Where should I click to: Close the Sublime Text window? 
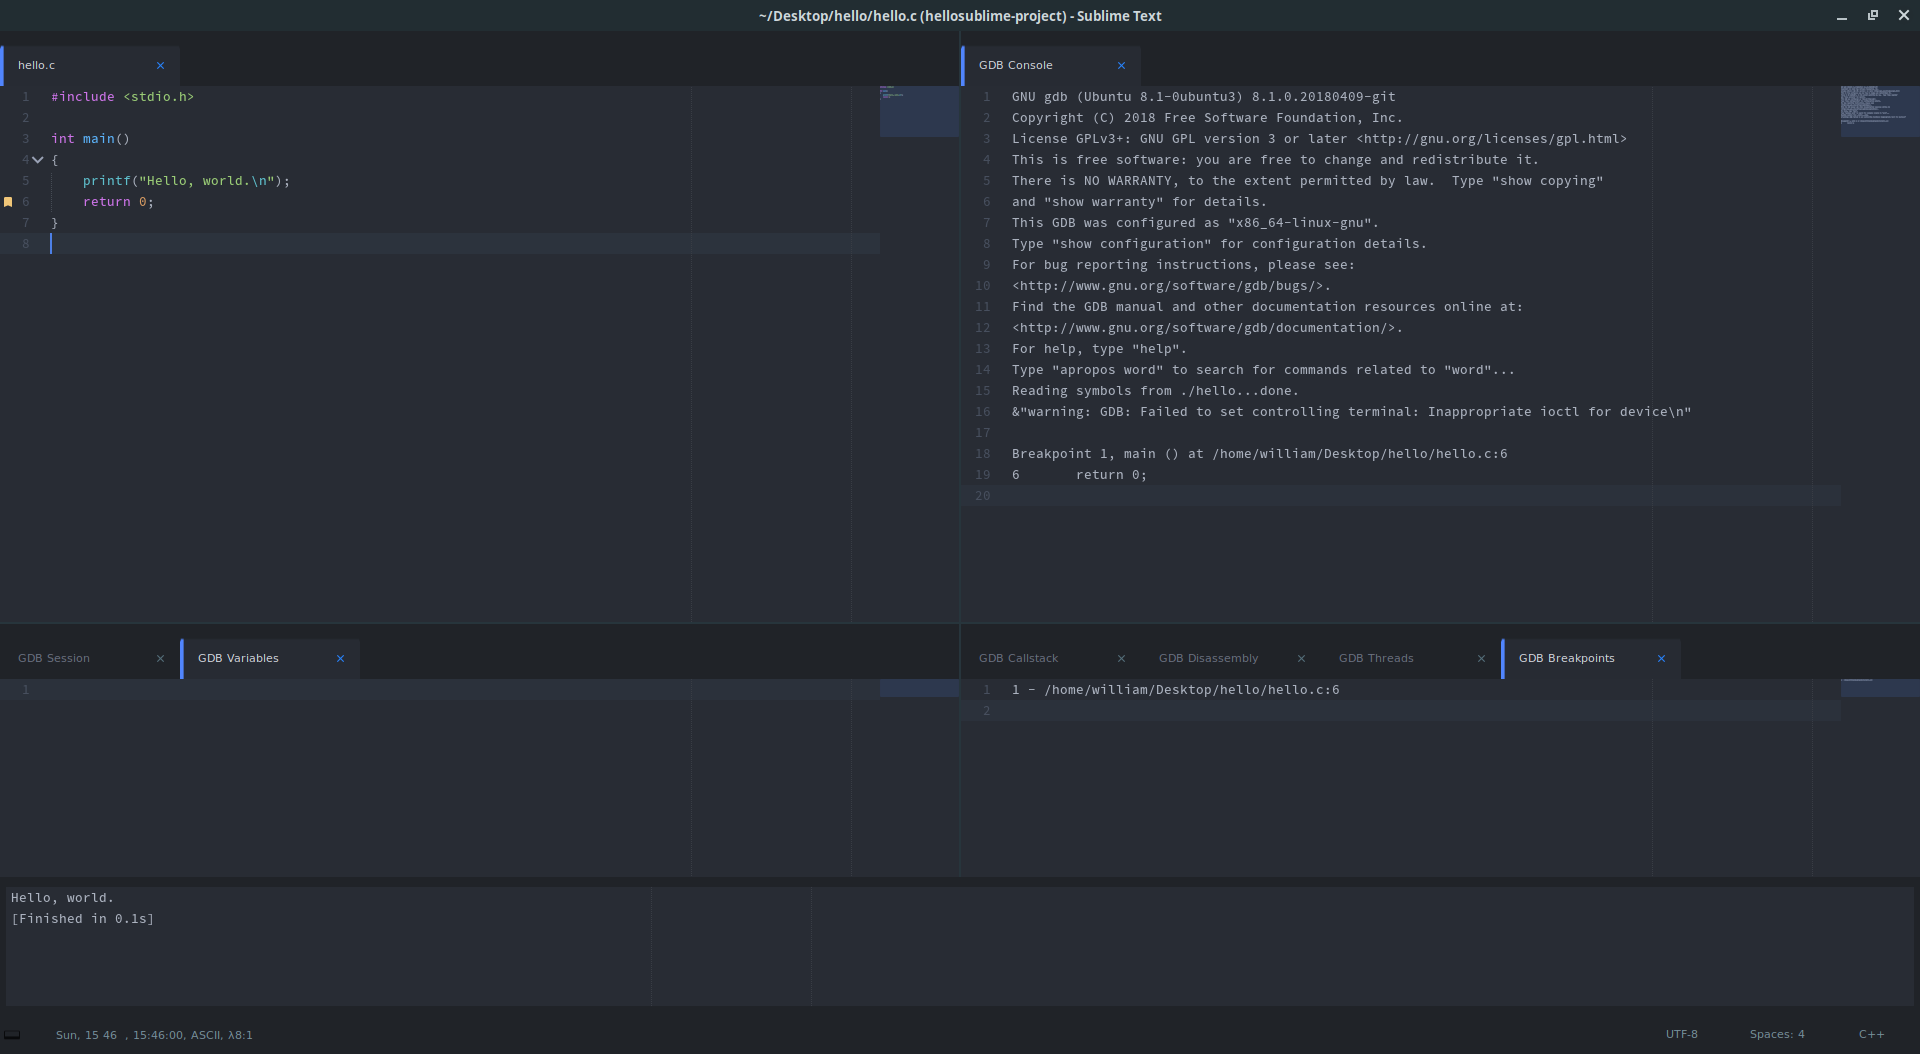(x=1904, y=15)
